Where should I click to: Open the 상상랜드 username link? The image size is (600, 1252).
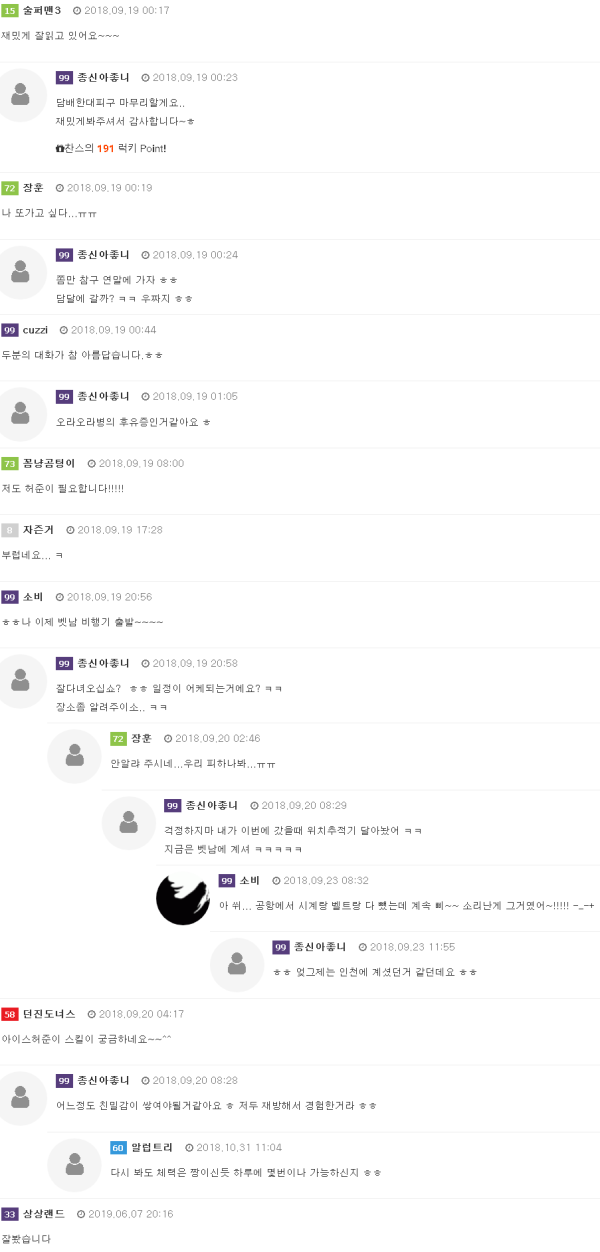pos(44,1214)
